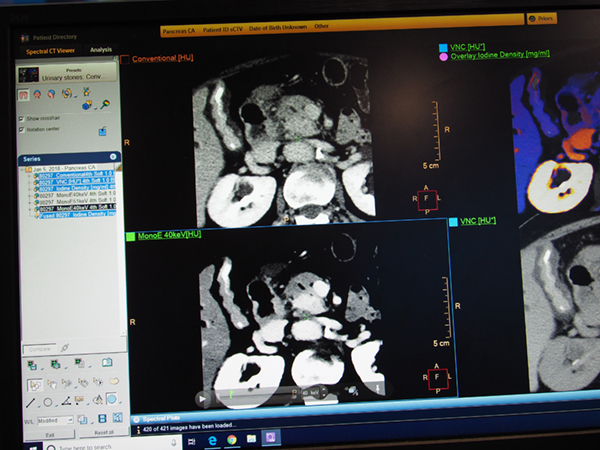The height and width of the screenshot is (450, 600).
Task: Select the circle ellipse ROI tool
Action: click(48, 402)
